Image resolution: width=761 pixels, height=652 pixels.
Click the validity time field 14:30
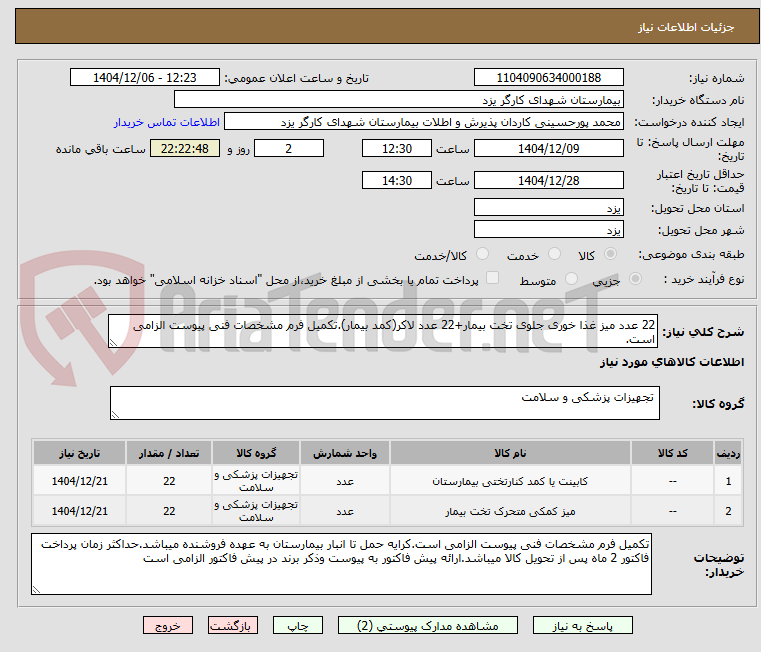coord(397,181)
